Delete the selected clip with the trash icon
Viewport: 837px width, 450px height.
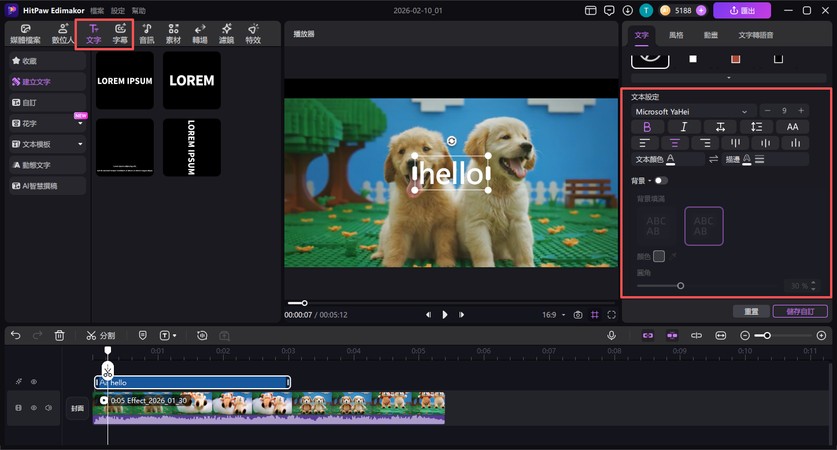tap(60, 335)
